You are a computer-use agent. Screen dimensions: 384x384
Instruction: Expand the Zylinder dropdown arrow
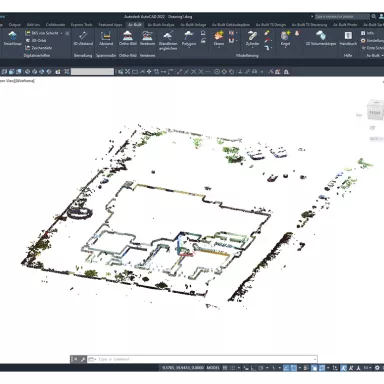tap(252, 48)
